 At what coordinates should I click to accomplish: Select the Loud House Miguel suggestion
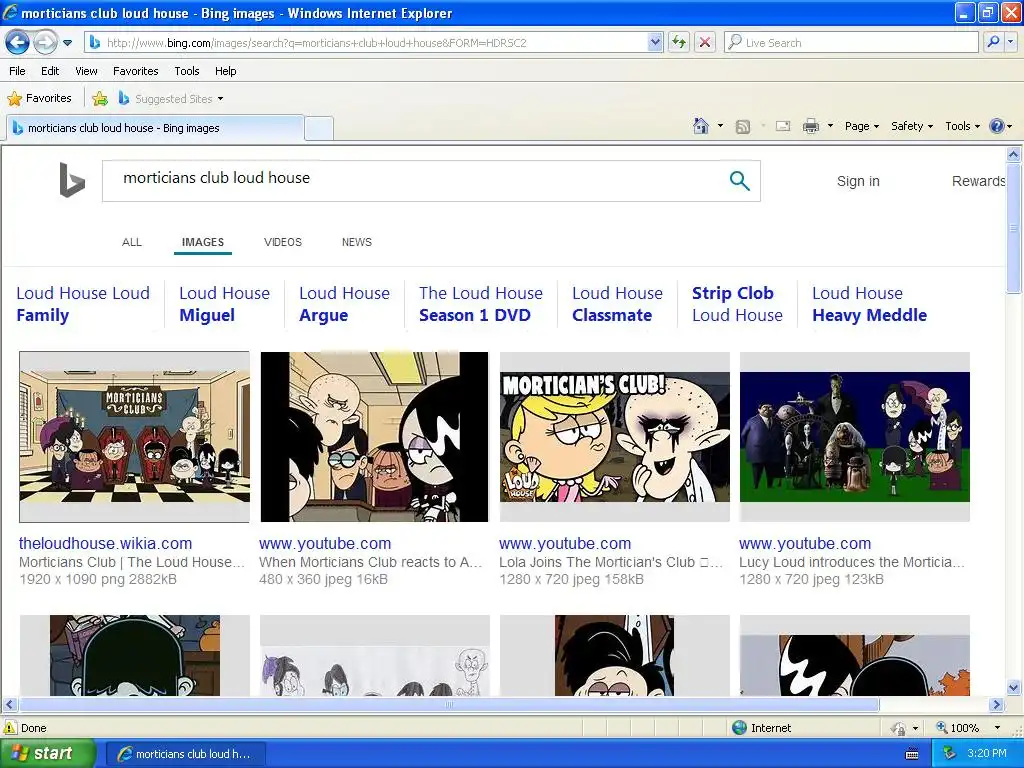224,304
